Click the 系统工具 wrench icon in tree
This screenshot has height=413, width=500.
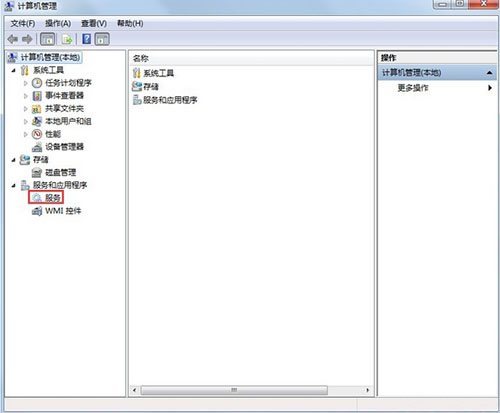pyautogui.click(x=25, y=70)
